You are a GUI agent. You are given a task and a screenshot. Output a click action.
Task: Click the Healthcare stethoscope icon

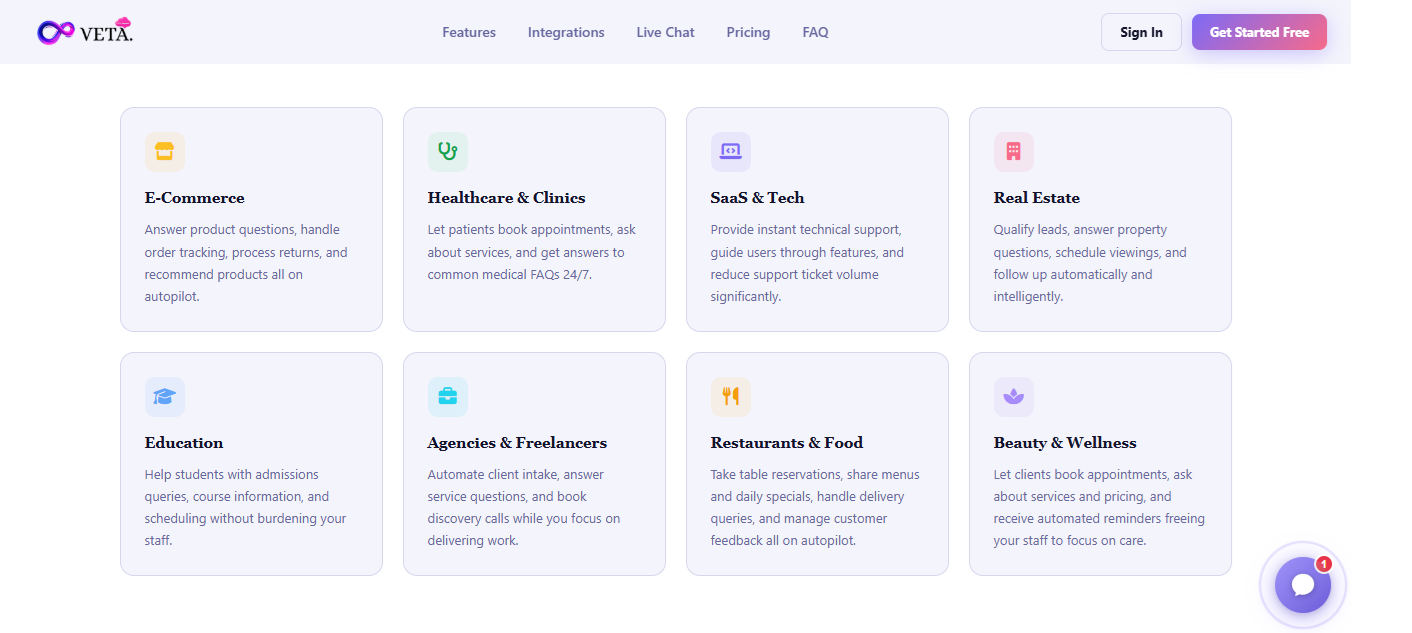coord(448,152)
